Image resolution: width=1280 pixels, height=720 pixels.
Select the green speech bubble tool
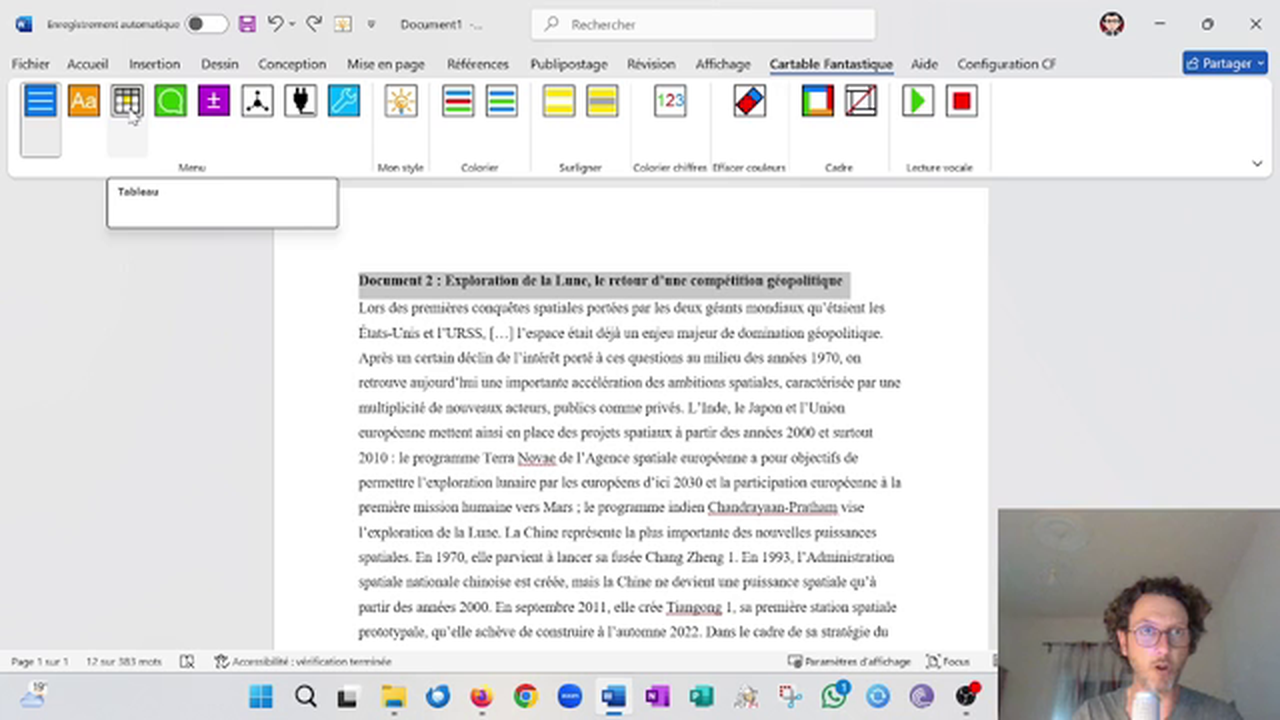169,100
